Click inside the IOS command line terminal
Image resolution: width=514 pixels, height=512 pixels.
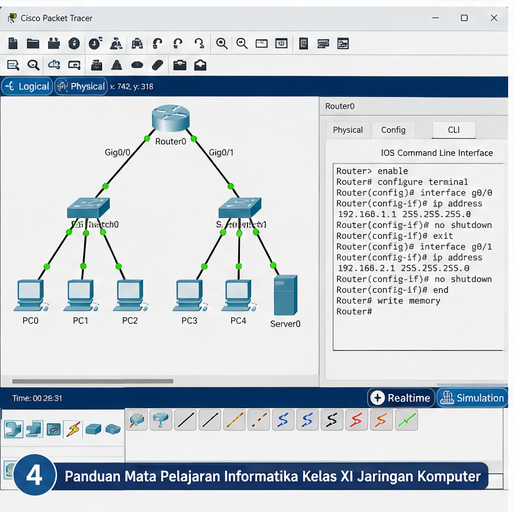pos(419,257)
